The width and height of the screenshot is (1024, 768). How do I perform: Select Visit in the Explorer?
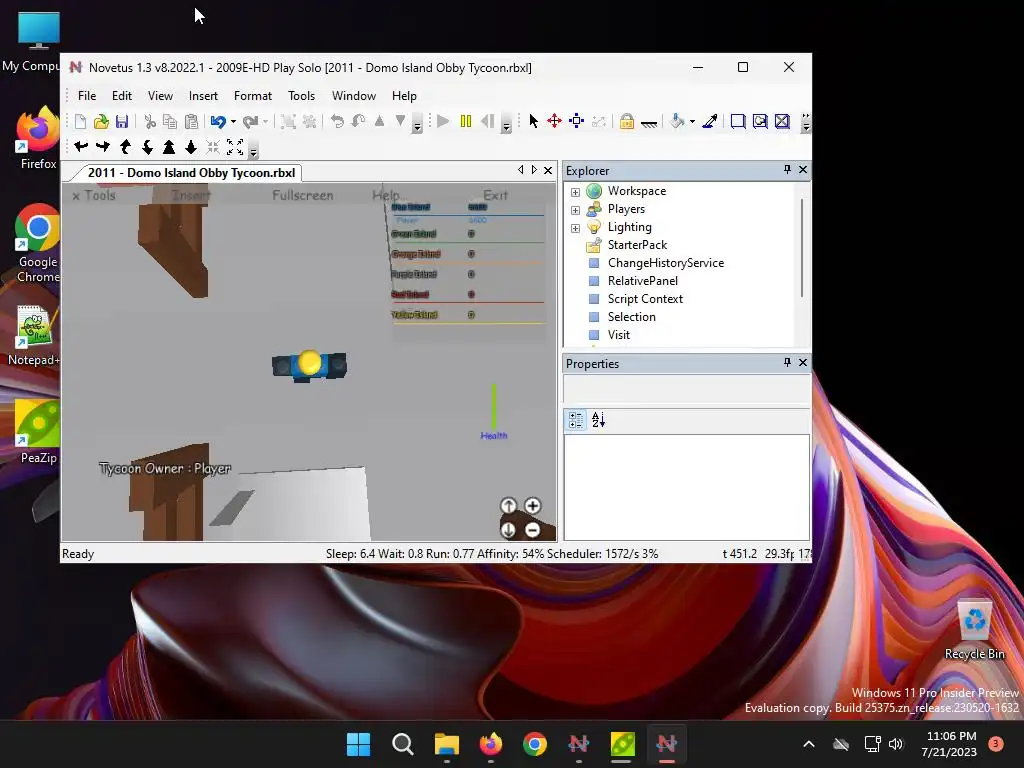pos(618,335)
